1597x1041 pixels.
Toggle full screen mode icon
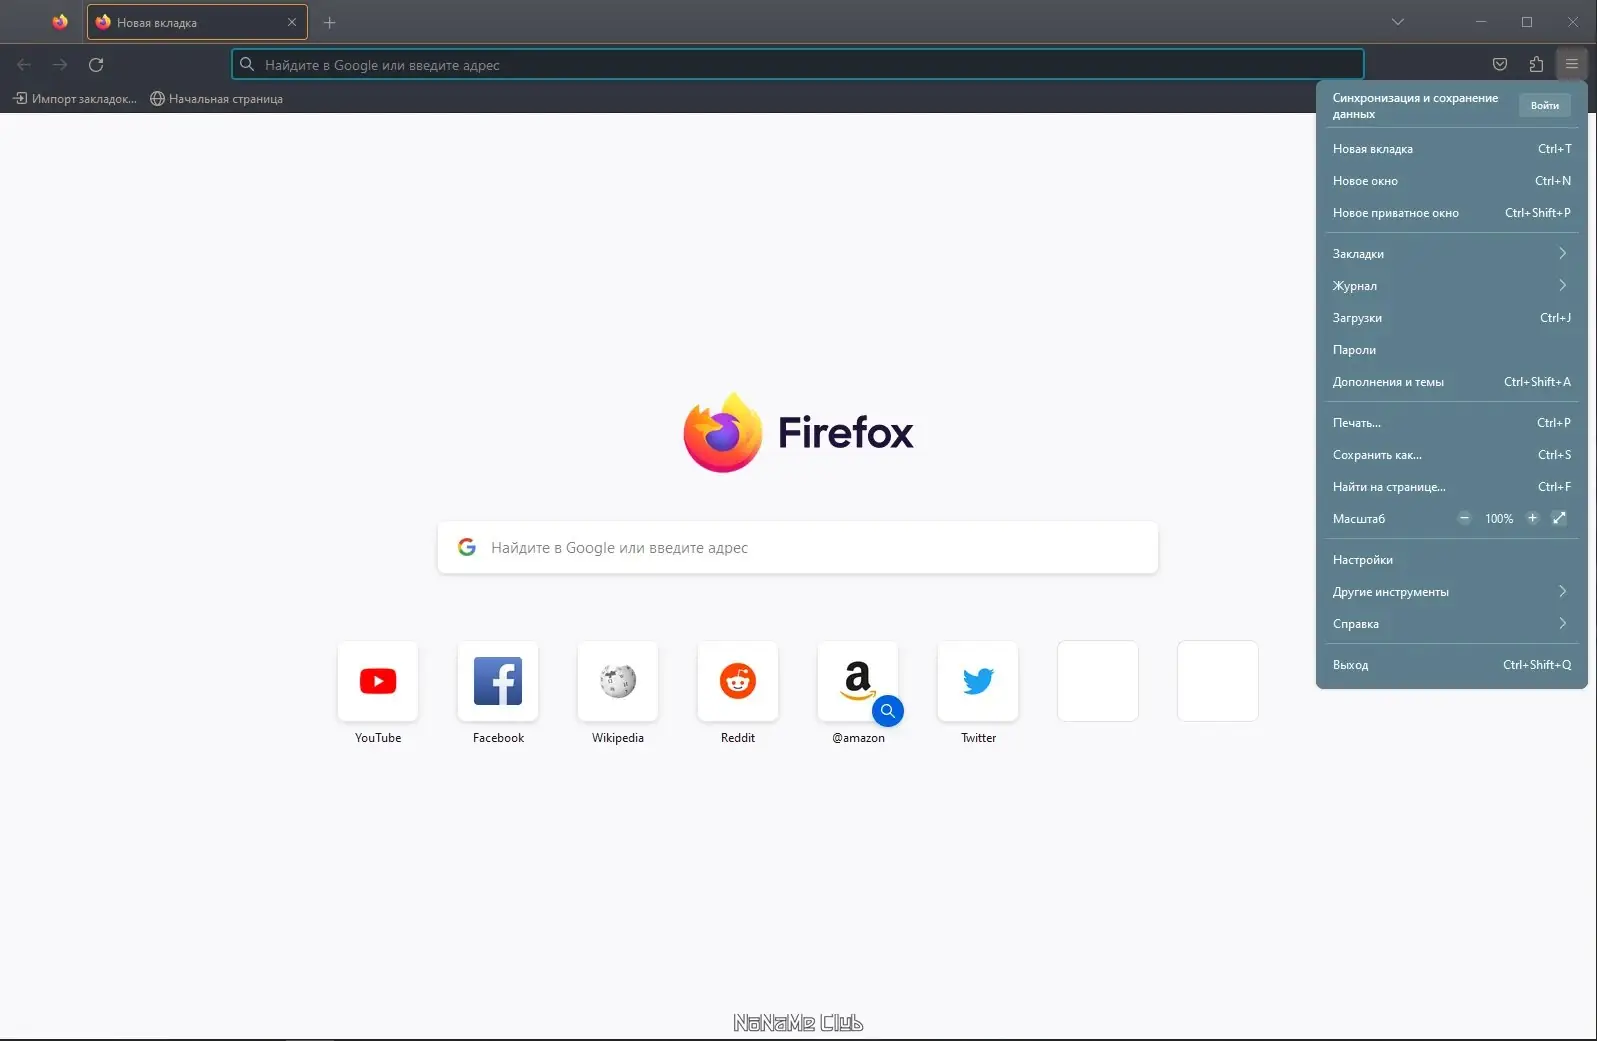pos(1559,518)
